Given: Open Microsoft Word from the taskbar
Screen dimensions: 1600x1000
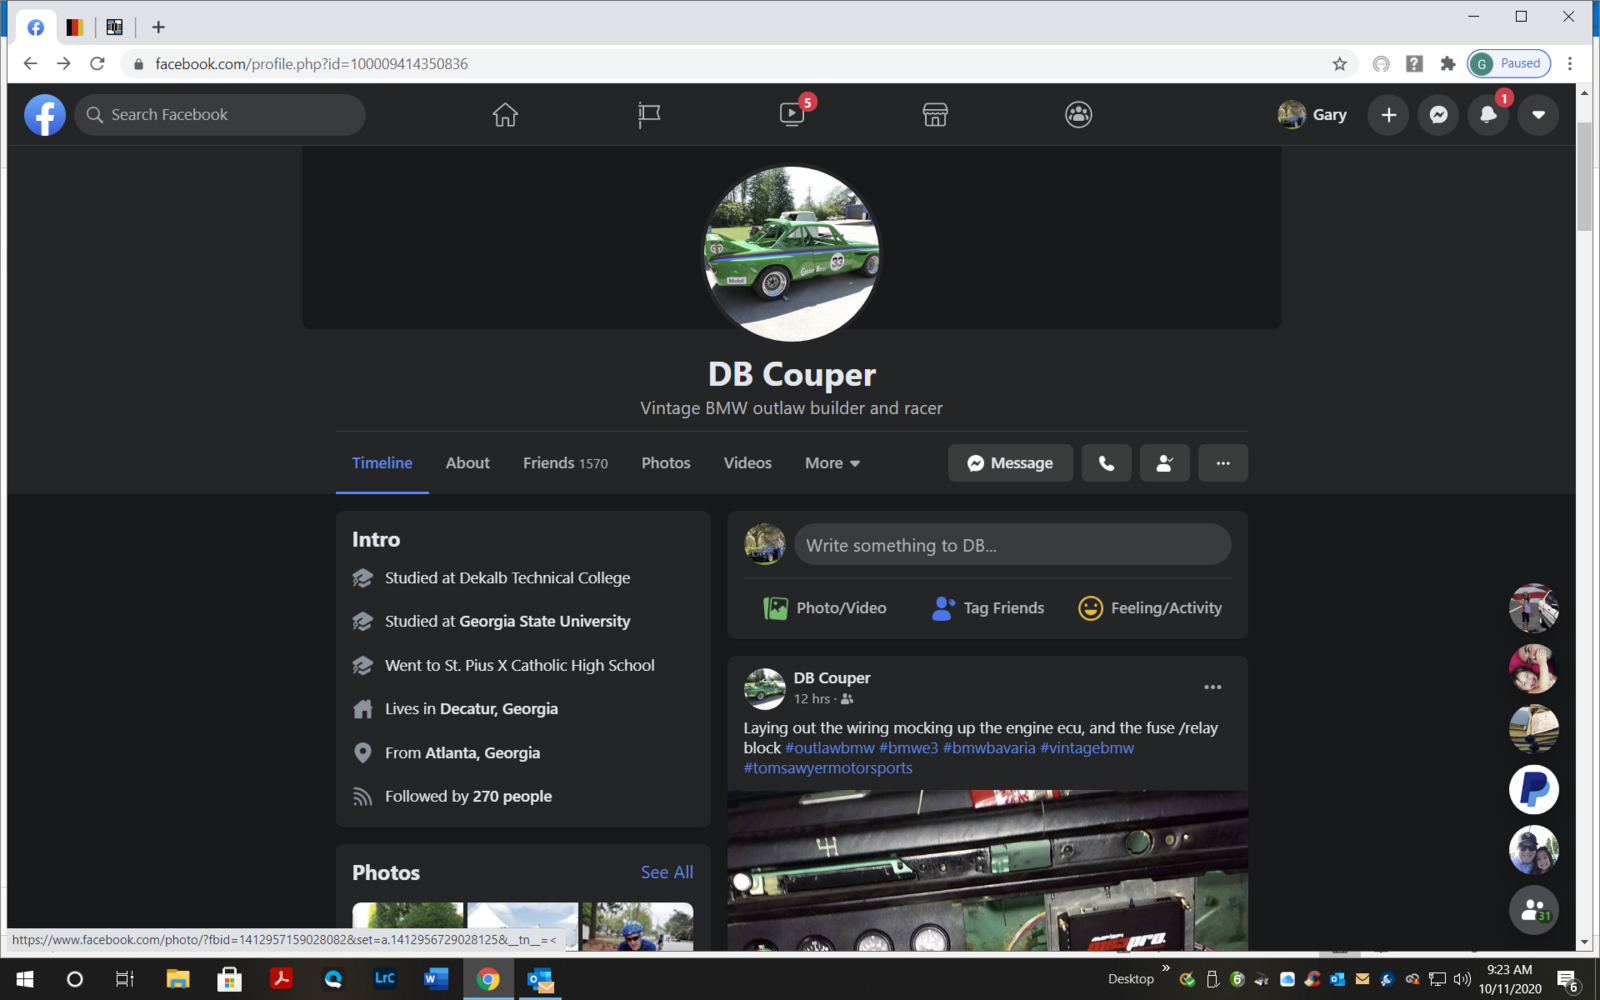Looking at the screenshot, I should (436, 979).
